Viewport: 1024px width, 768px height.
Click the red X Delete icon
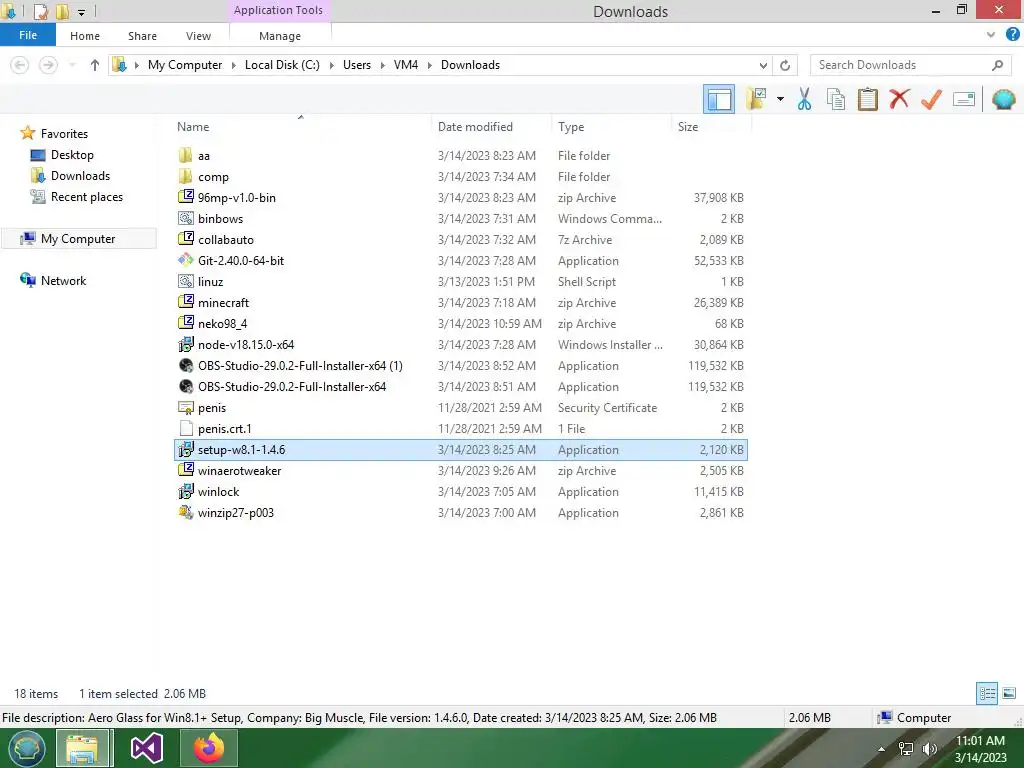899,99
